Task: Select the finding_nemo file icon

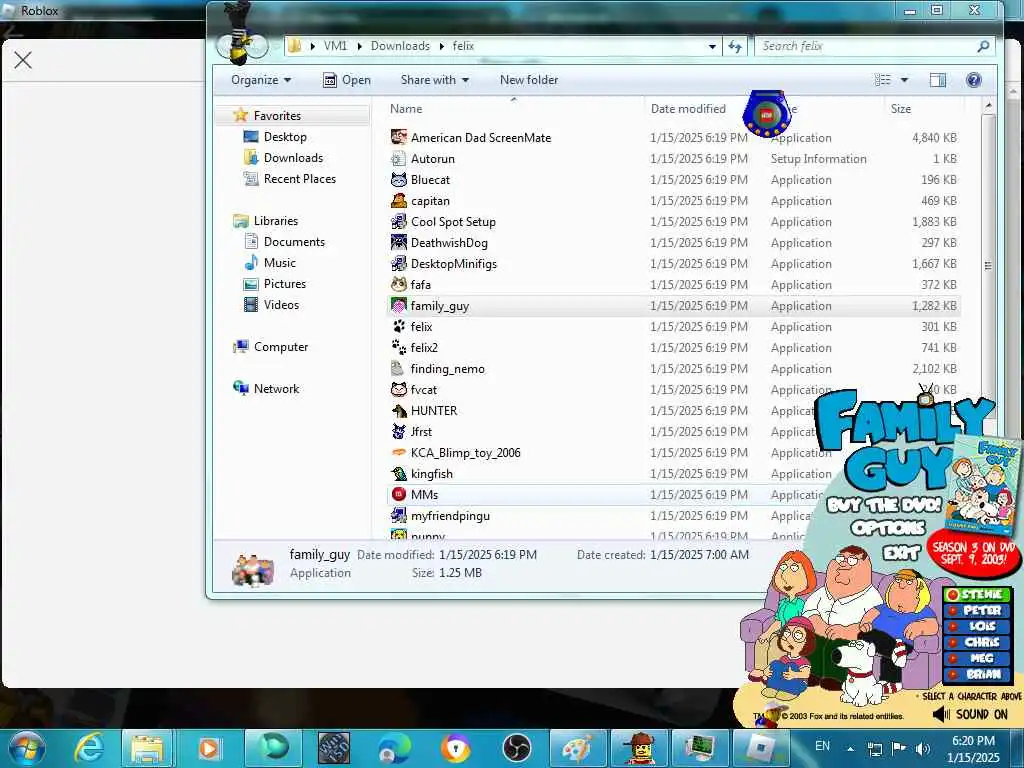Action: click(398, 368)
